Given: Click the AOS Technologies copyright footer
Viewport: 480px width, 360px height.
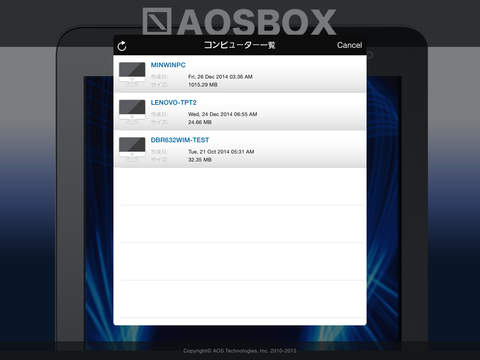Looking at the screenshot, I should pos(240,351).
